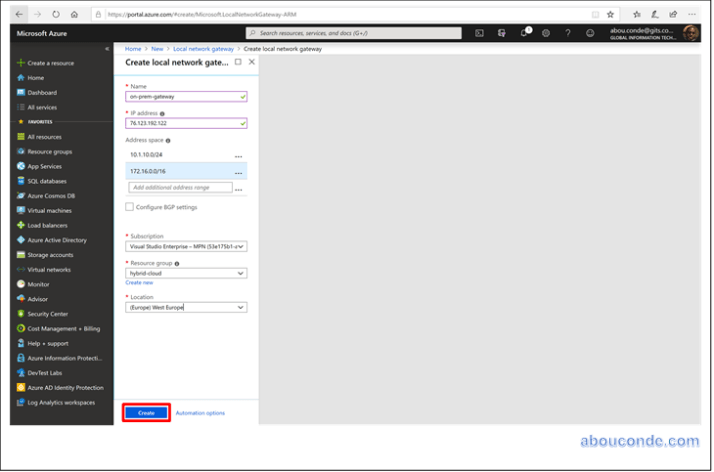Click the blue Create button
The height and width of the screenshot is (472, 714).
[x=146, y=413]
